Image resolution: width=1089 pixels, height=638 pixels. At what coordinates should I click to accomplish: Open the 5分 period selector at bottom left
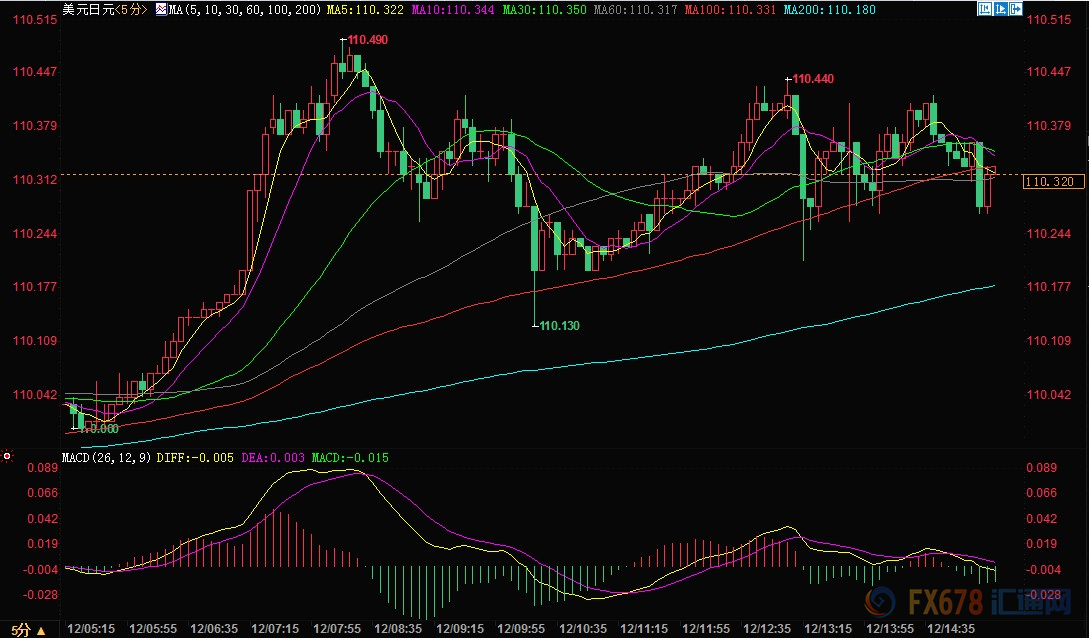tap(24, 630)
